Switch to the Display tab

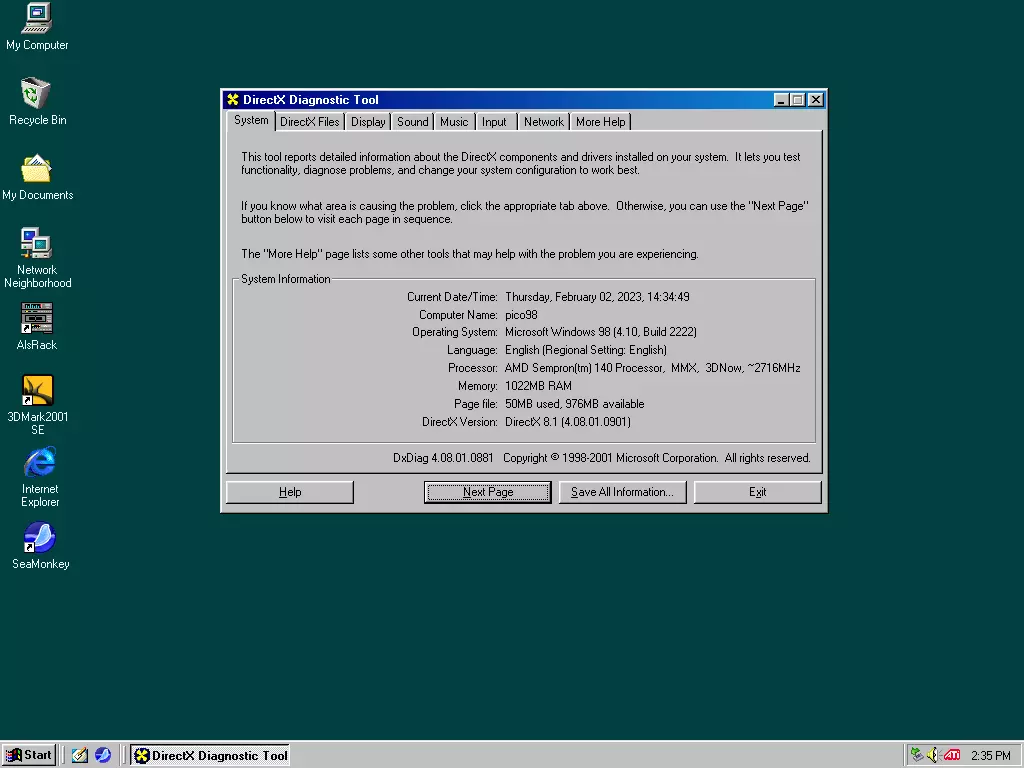[x=368, y=122]
